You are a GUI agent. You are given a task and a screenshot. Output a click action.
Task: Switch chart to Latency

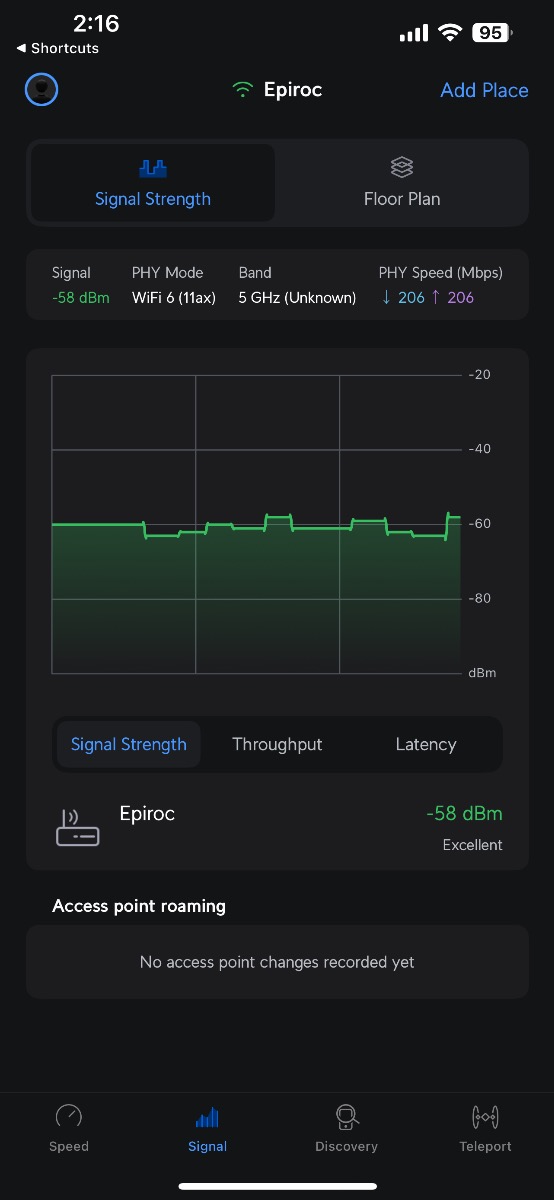click(426, 744)
